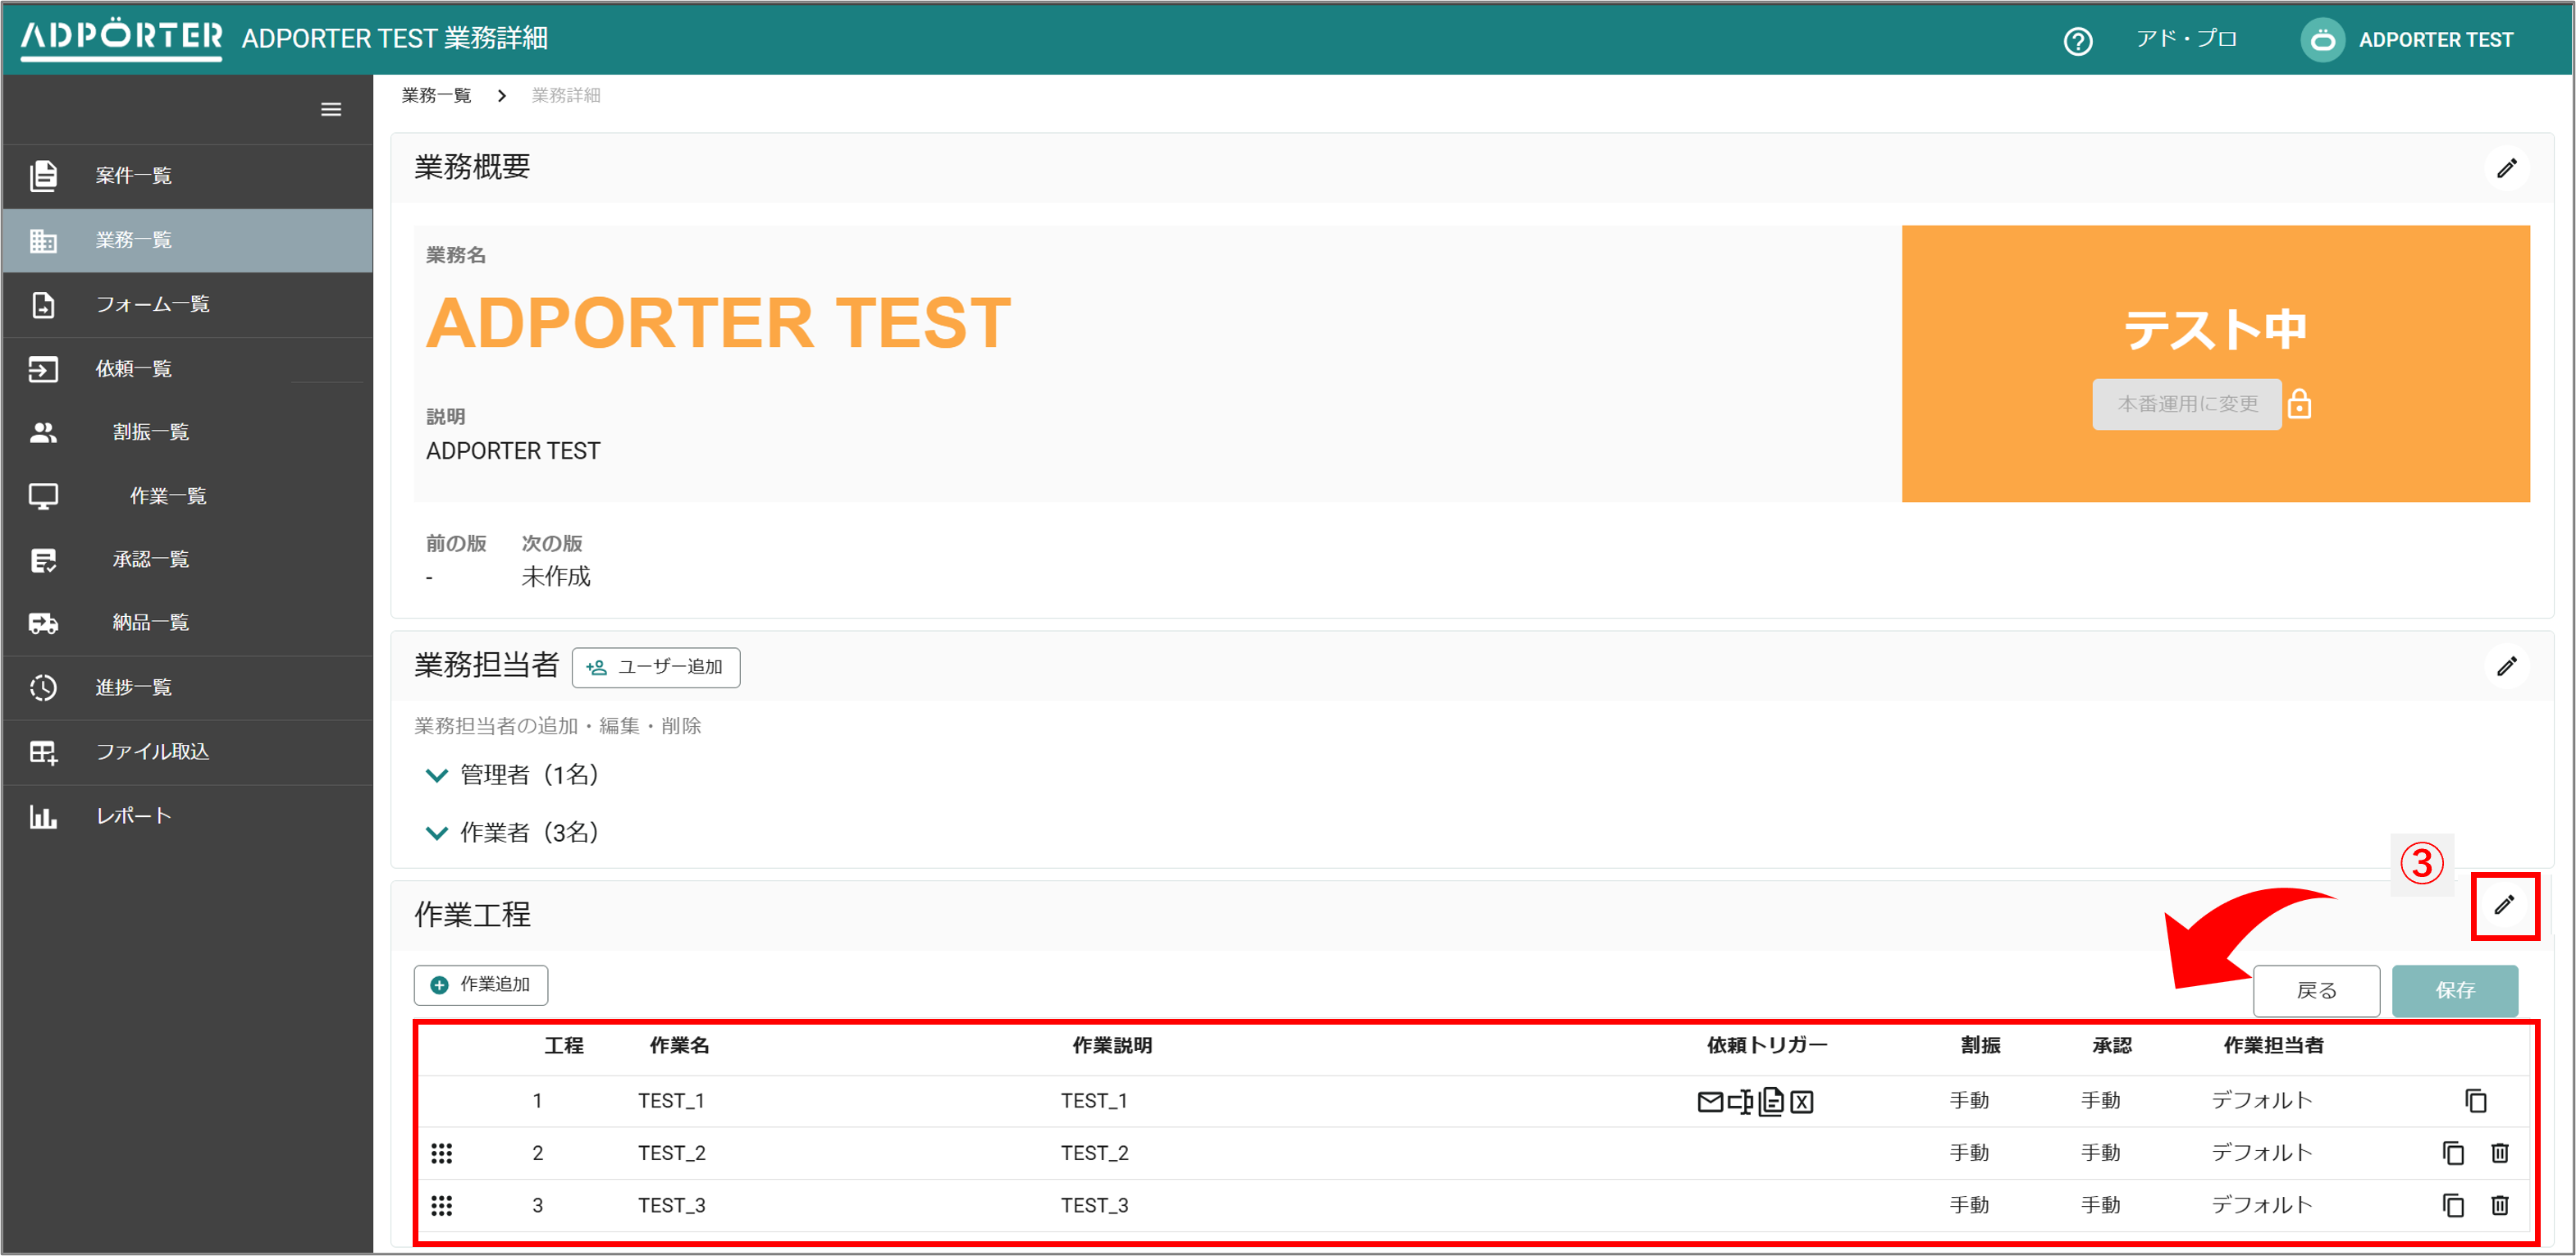Image resolution: width=2576 pixels, height=1256 pixels.
Task: Go back to 業務一覧 breadcrumb link
Action: [436, 95]
